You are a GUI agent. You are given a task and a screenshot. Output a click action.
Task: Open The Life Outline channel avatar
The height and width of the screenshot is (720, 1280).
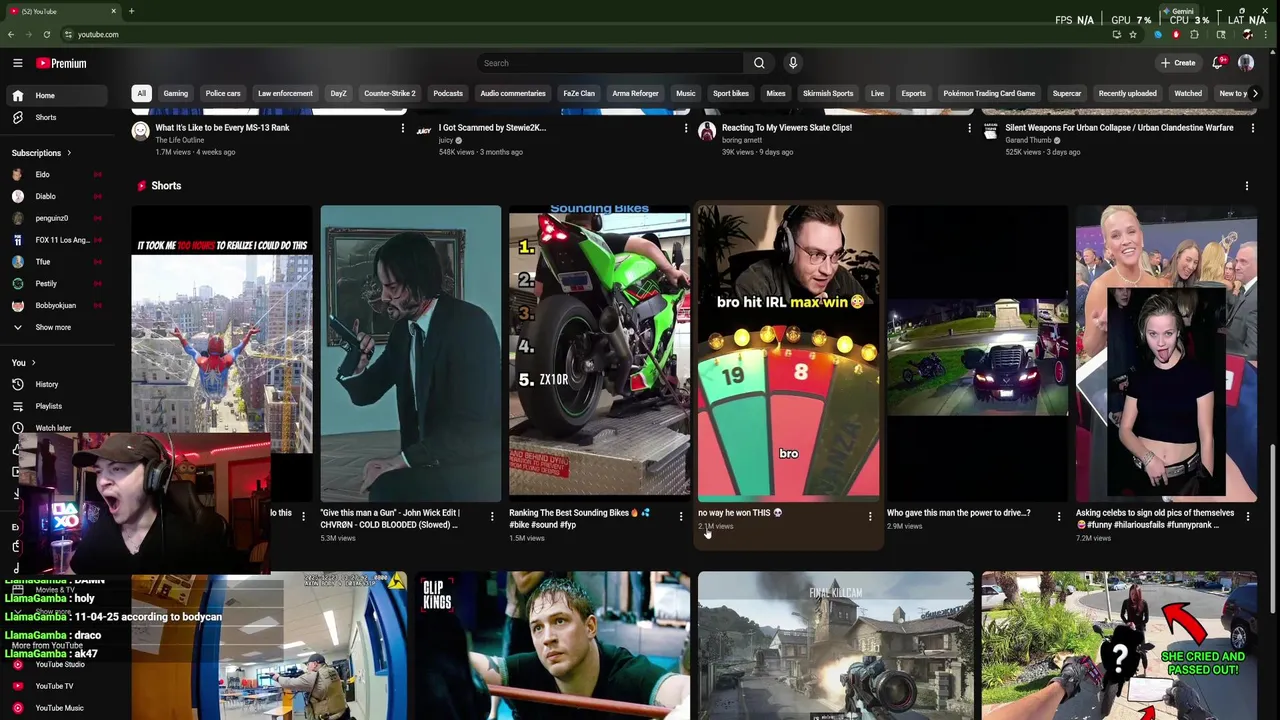tap(140, 131)
